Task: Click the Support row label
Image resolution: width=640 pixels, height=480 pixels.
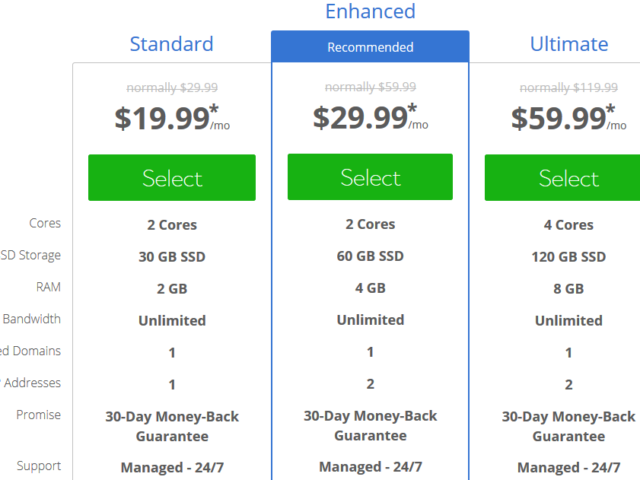Action: pos(39,466)
